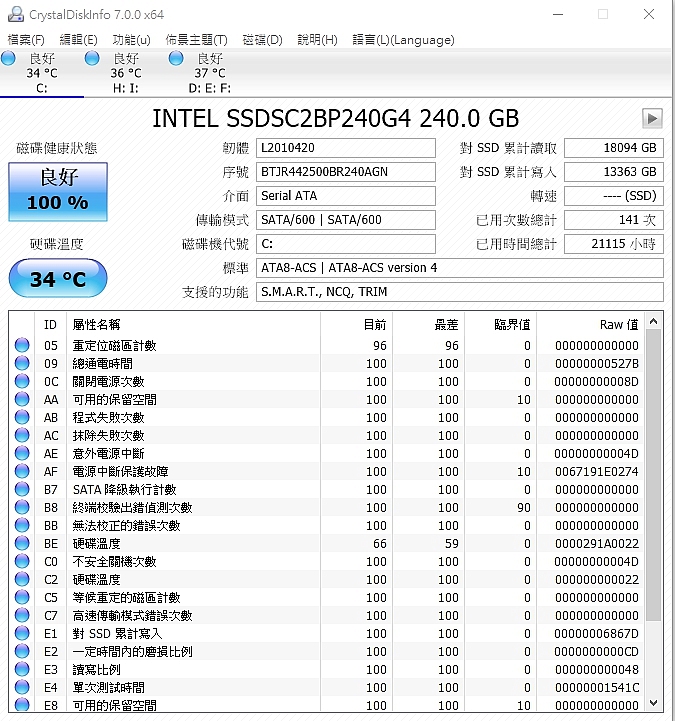
Task: Click the 屬性名稱 column header
Action: (194, 325)
